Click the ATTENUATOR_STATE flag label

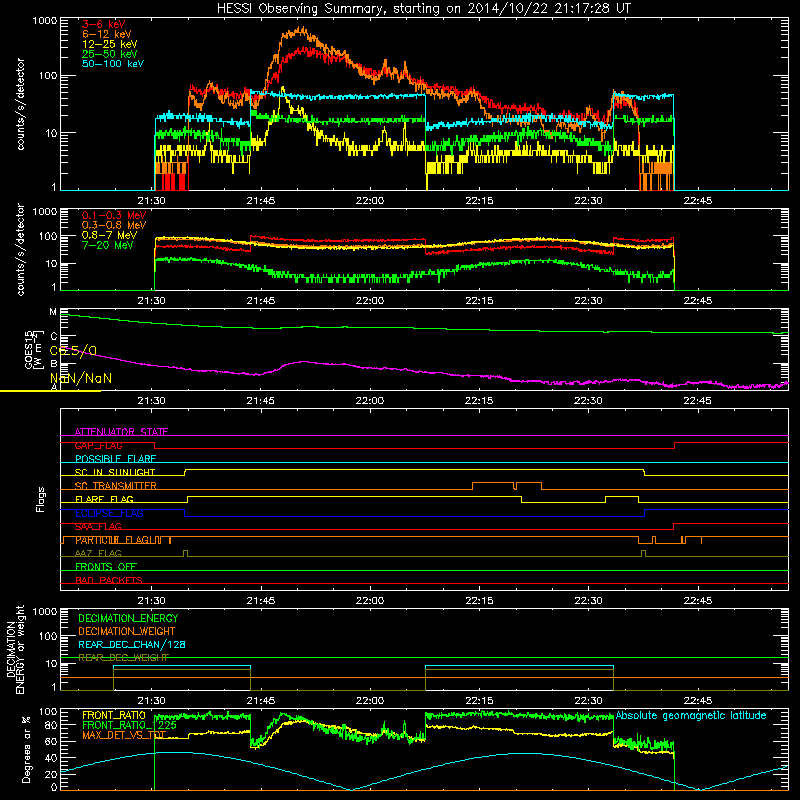click(x=121, y=432)
